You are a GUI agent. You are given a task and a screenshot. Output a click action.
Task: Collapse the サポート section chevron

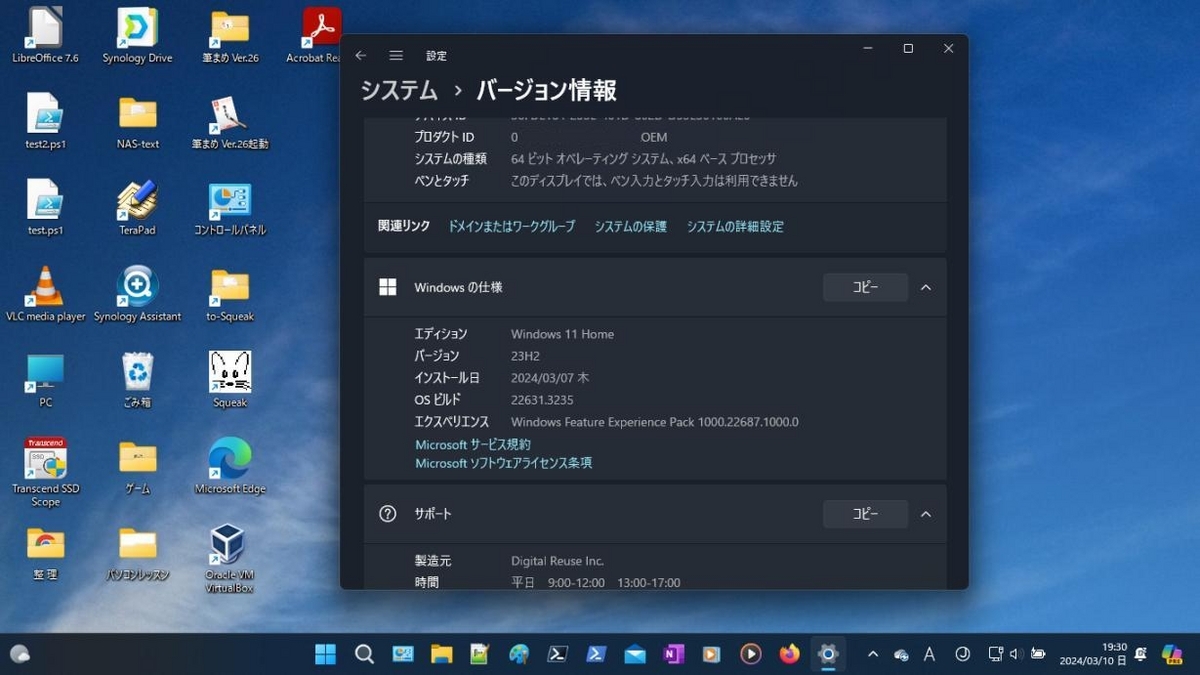point(926,514)
